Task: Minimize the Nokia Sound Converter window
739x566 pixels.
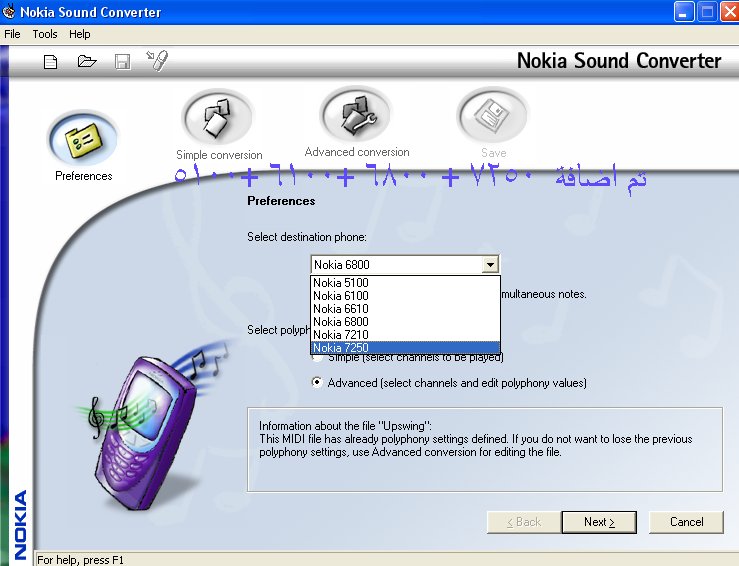Action: point(683,12)
